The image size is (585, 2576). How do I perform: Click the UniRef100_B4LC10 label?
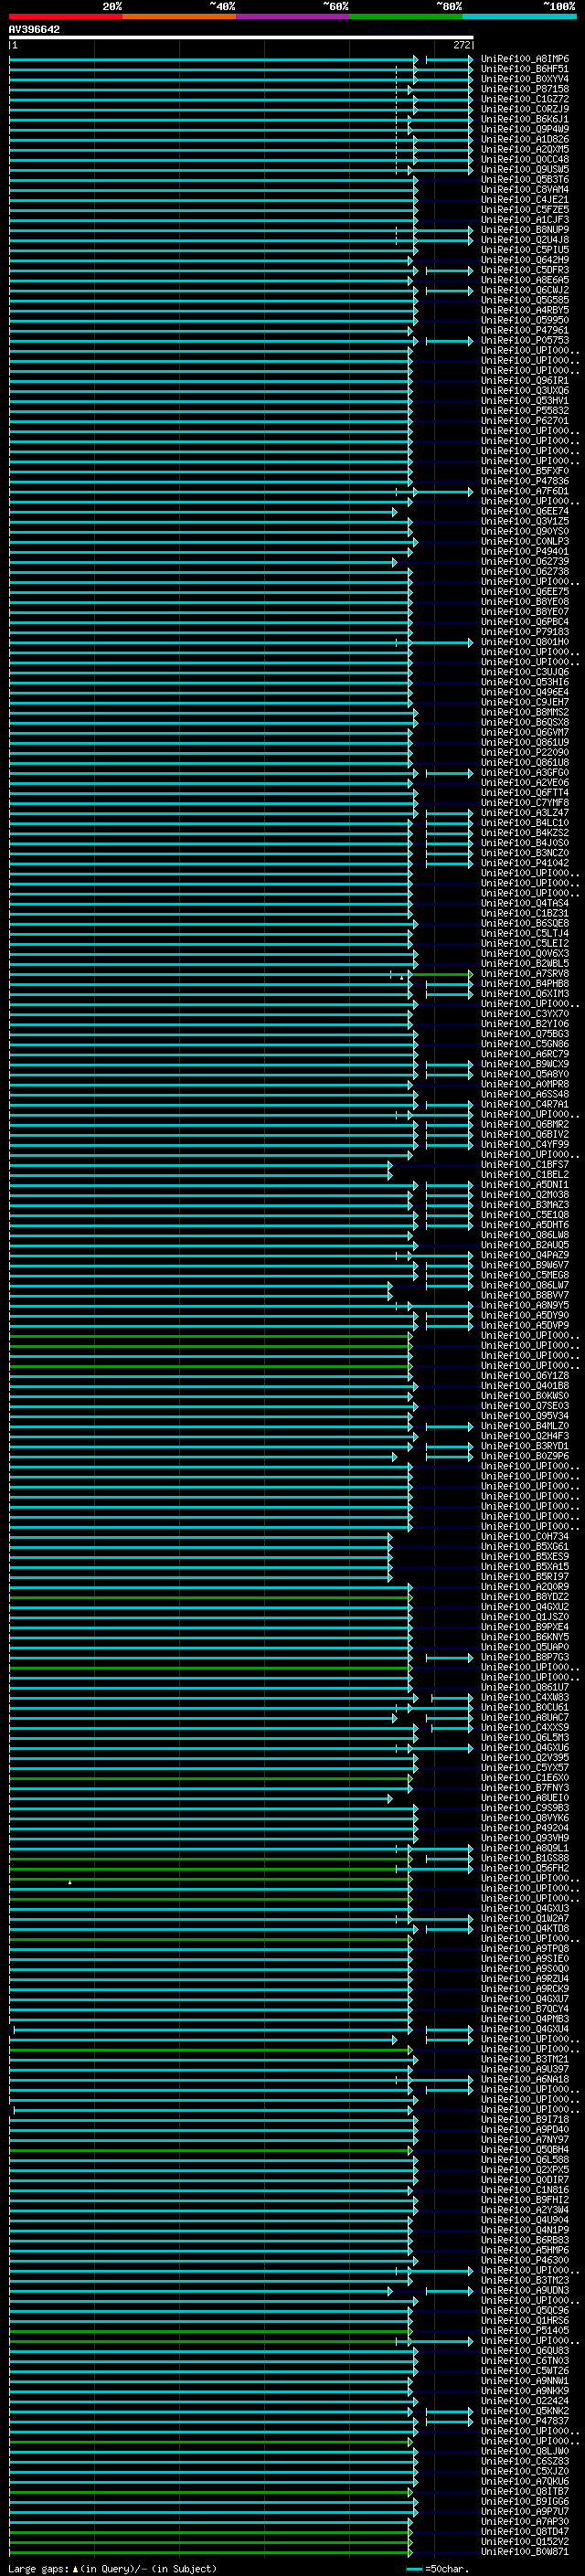click(x=525, y=823)
